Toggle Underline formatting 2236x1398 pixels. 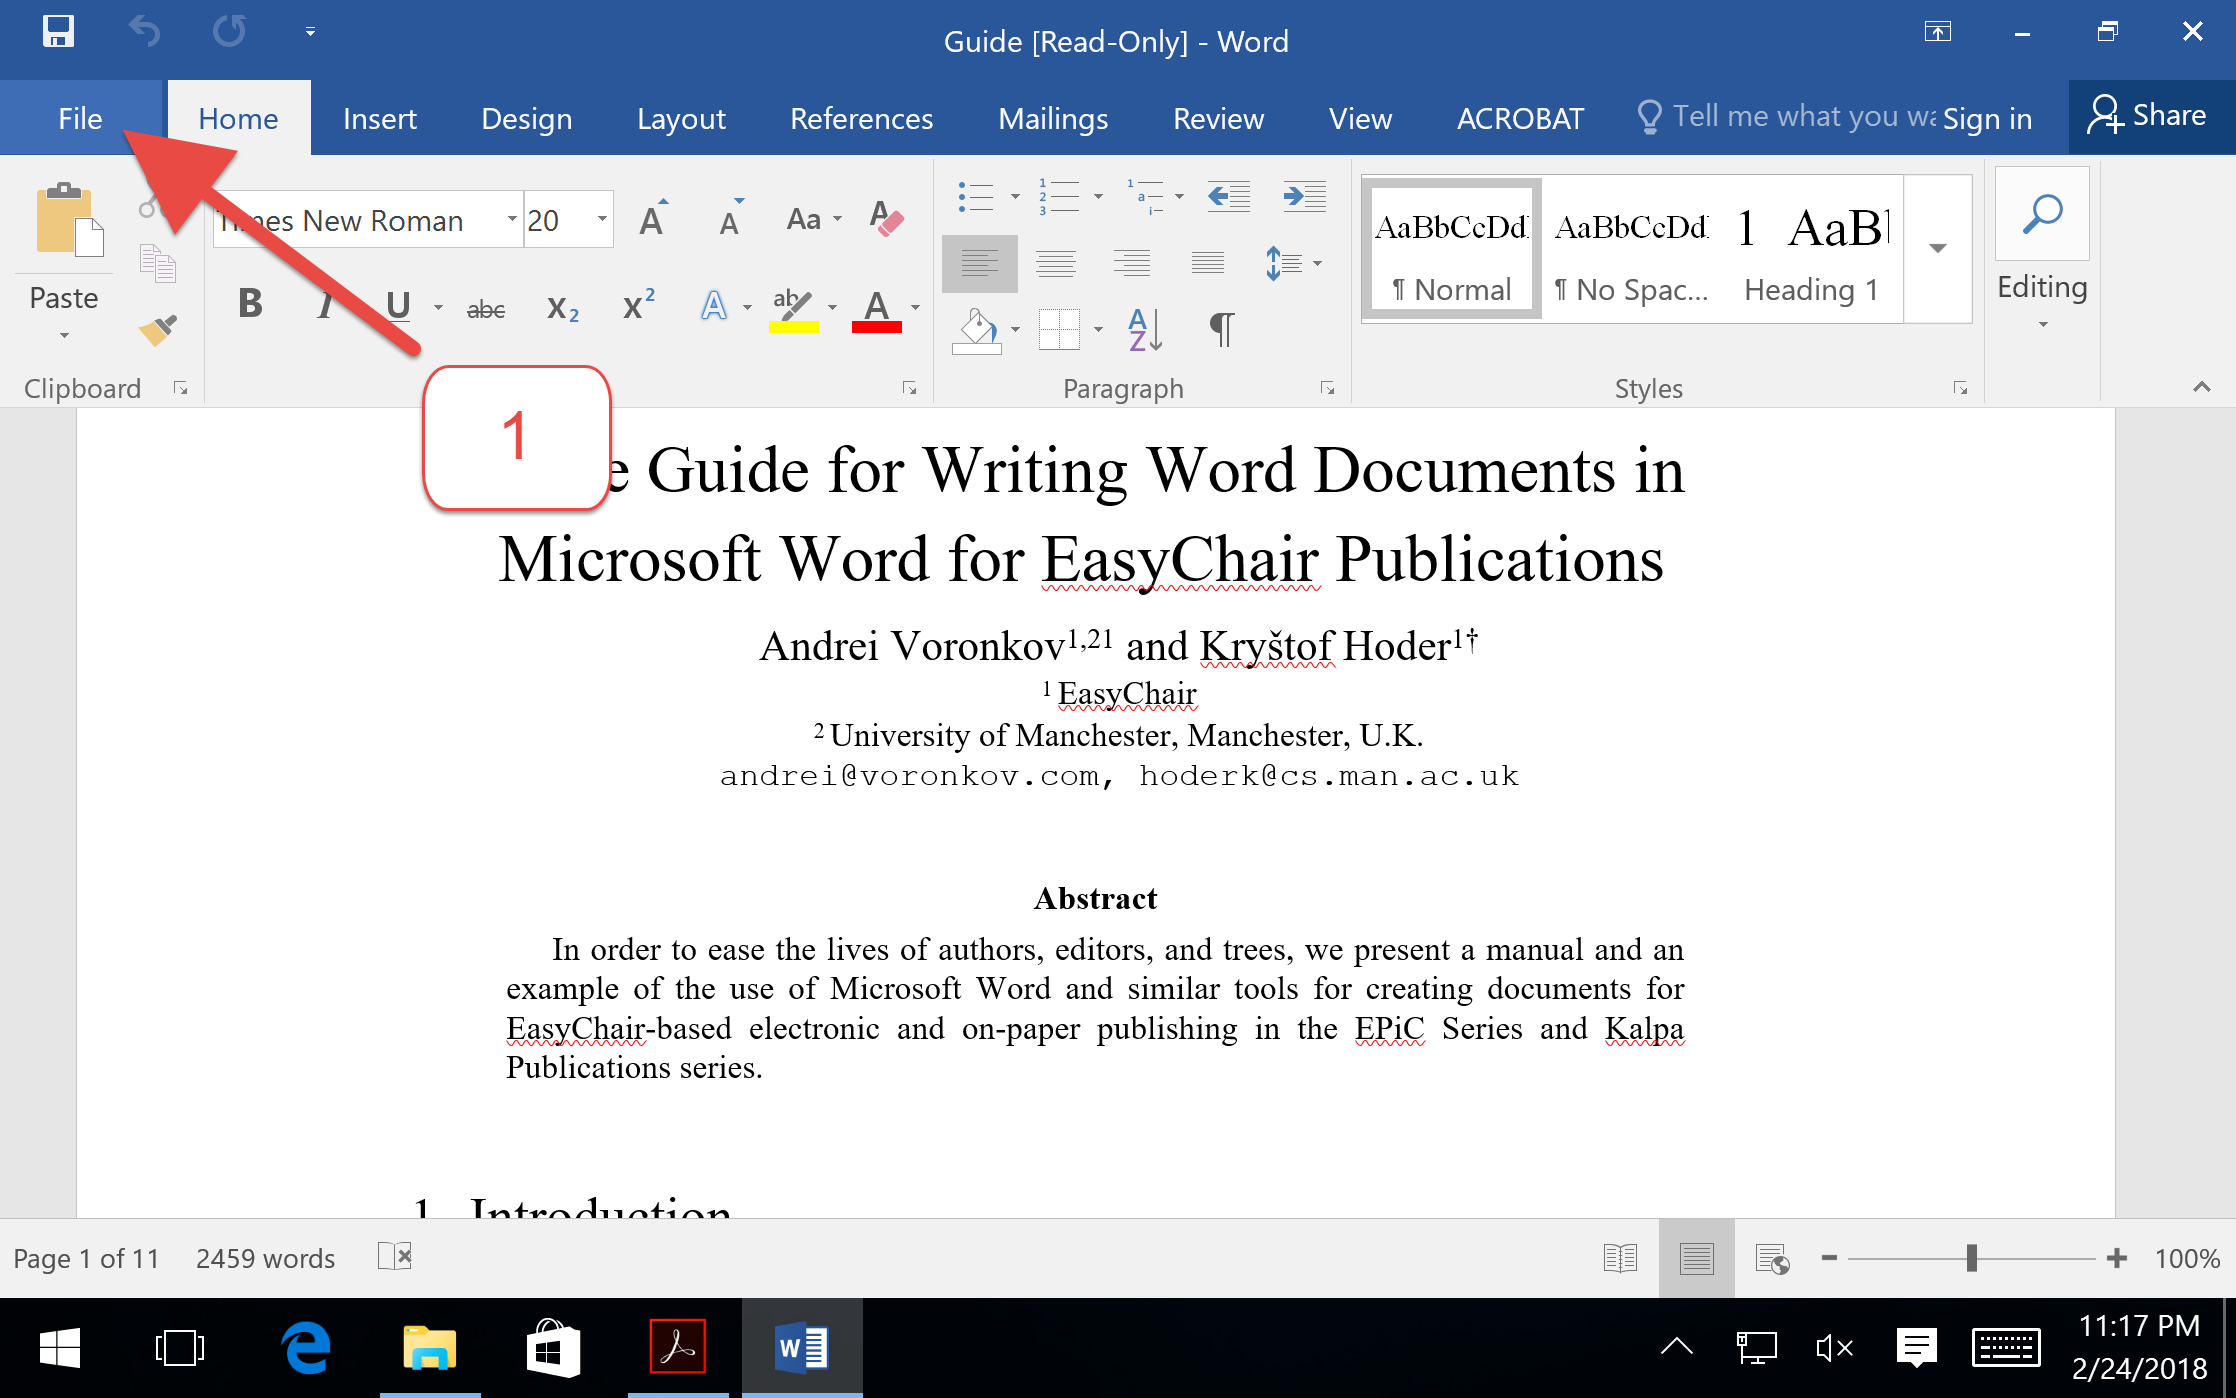(398, 304)
